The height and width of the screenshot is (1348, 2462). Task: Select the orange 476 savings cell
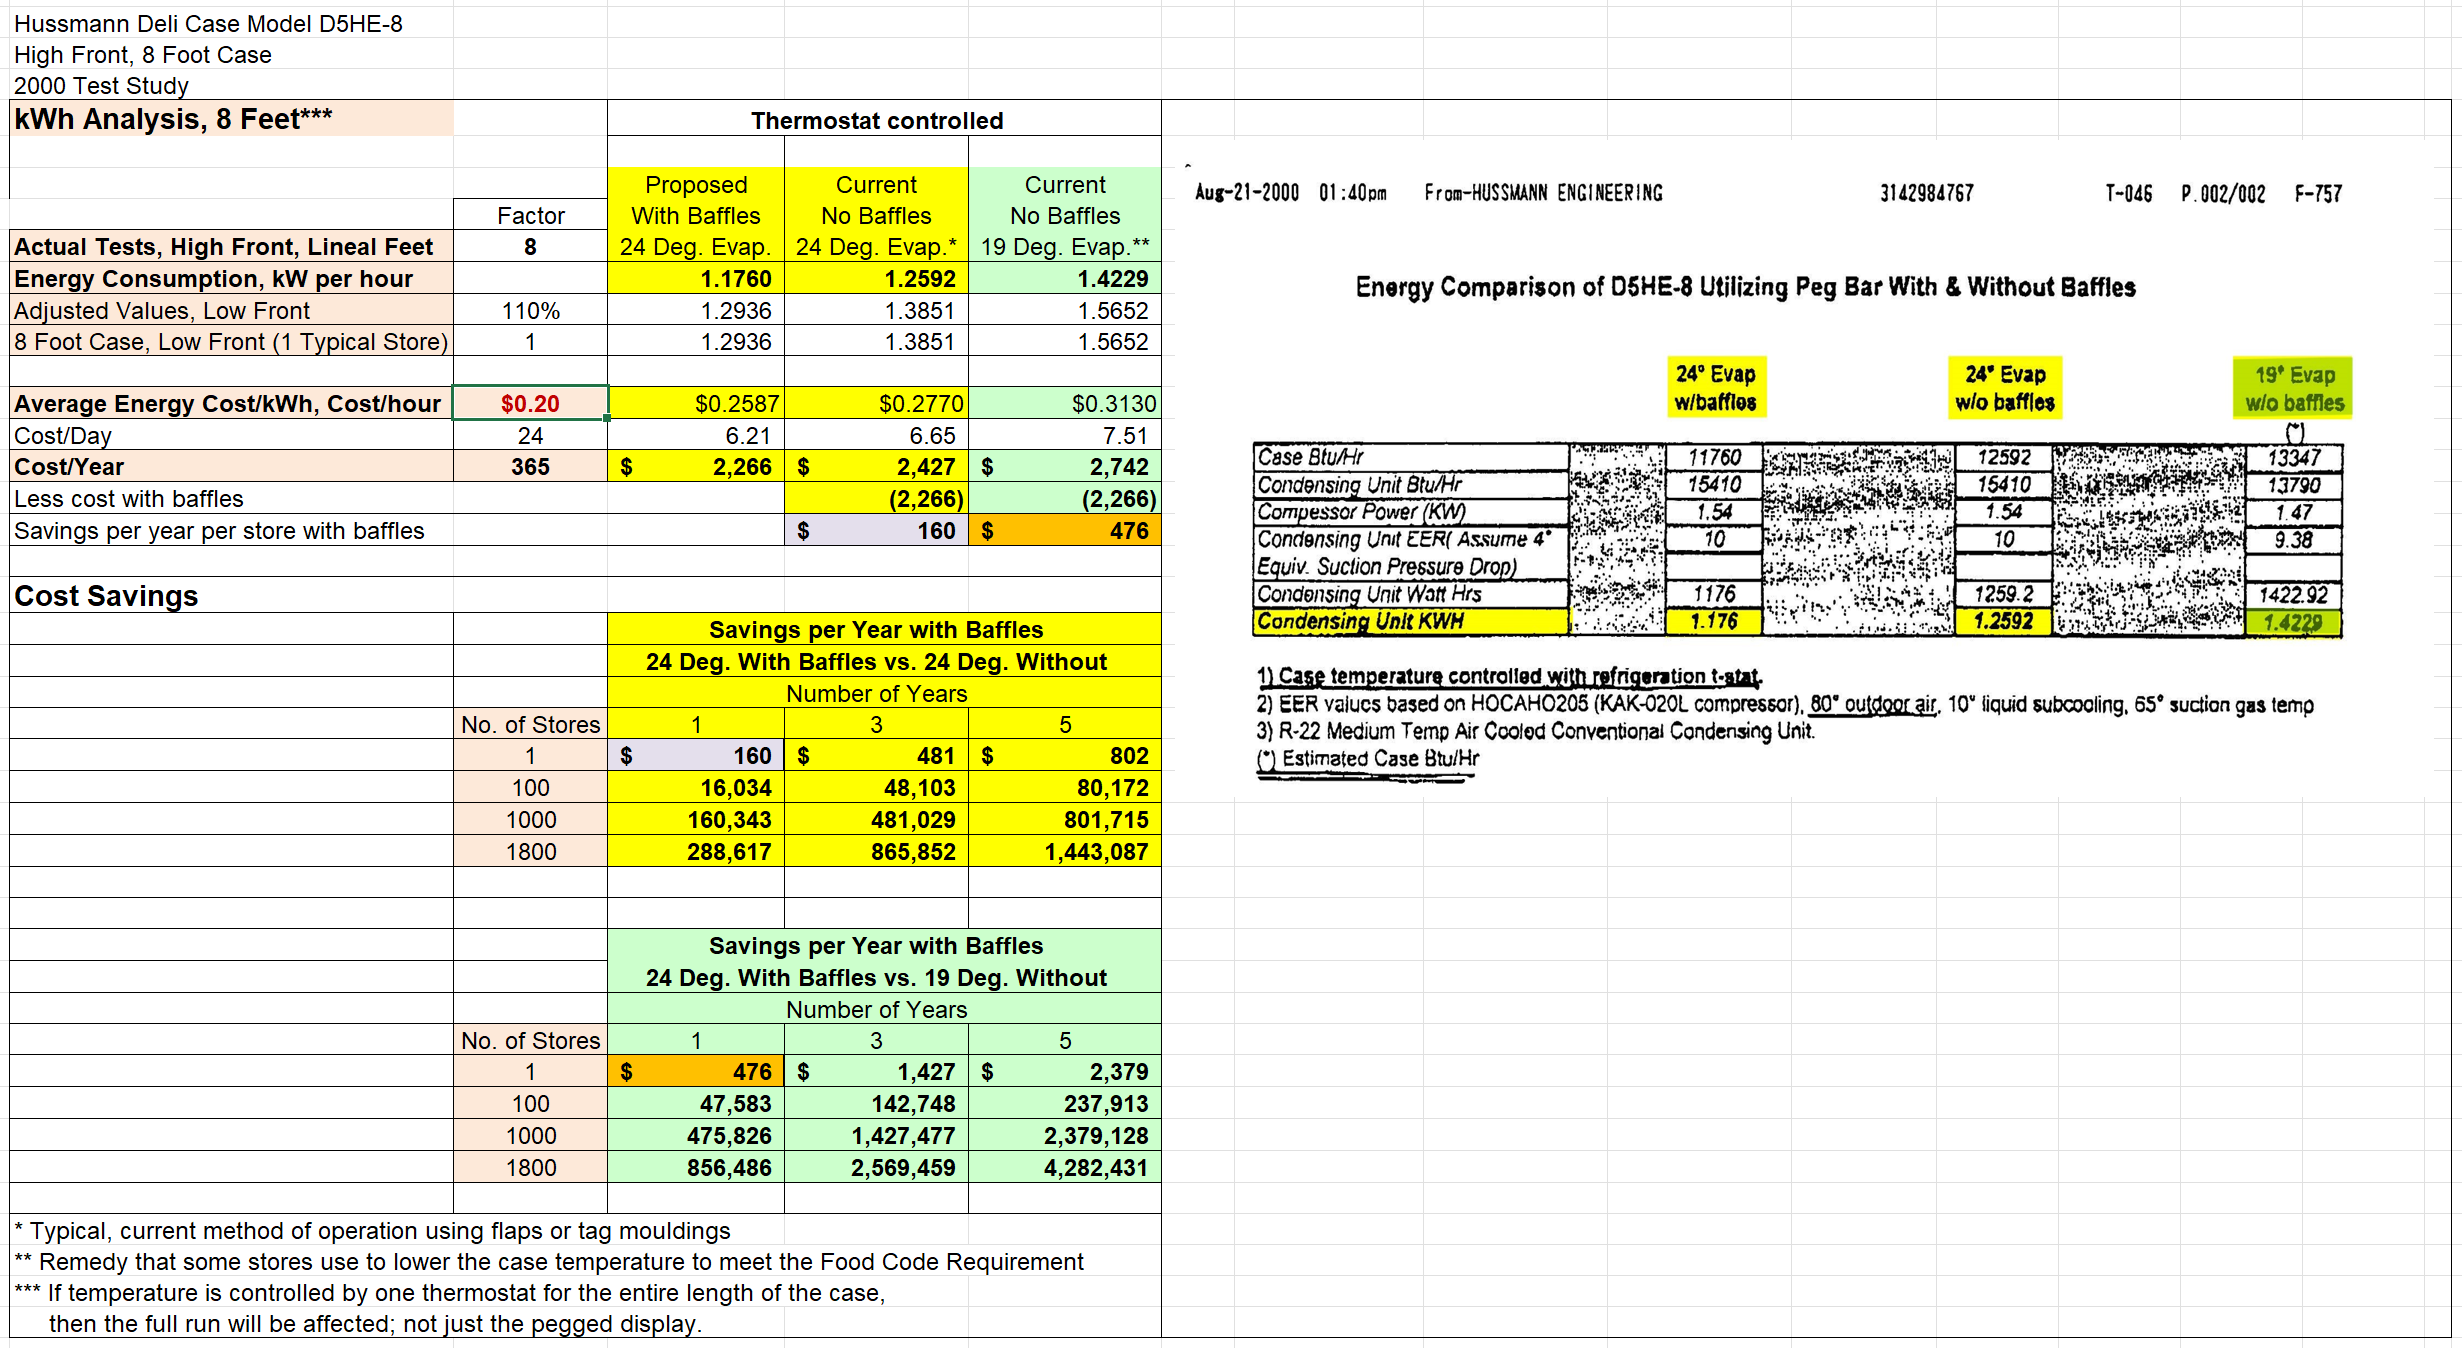tap(1064, 530)
